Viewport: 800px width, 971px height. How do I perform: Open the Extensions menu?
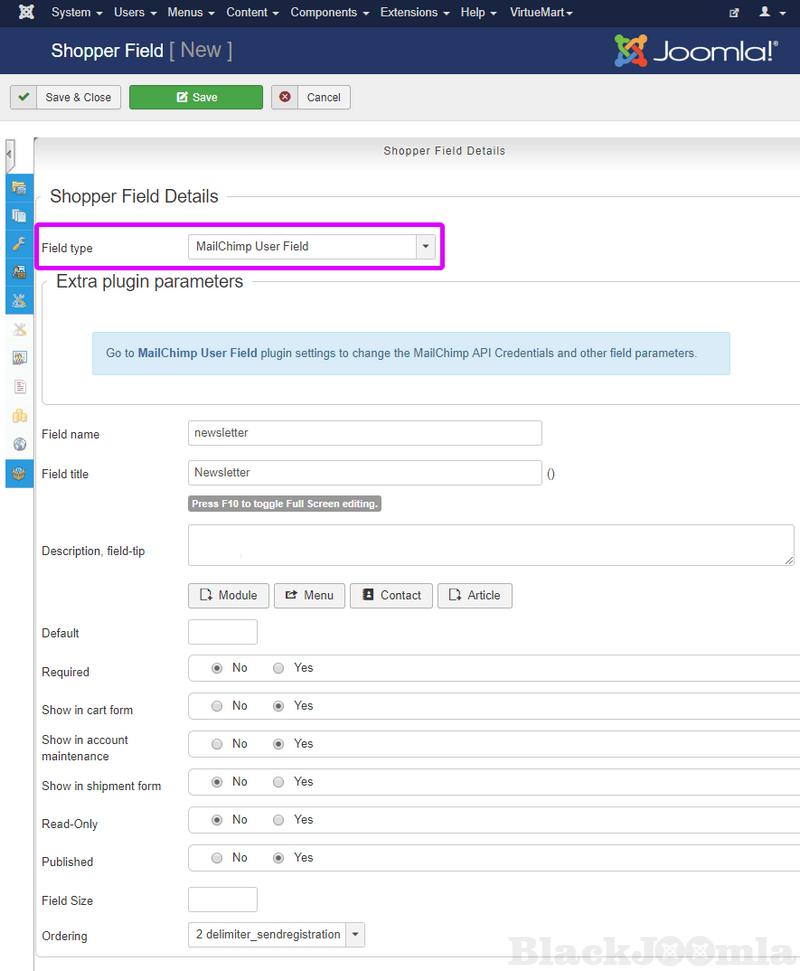[414, 12]
